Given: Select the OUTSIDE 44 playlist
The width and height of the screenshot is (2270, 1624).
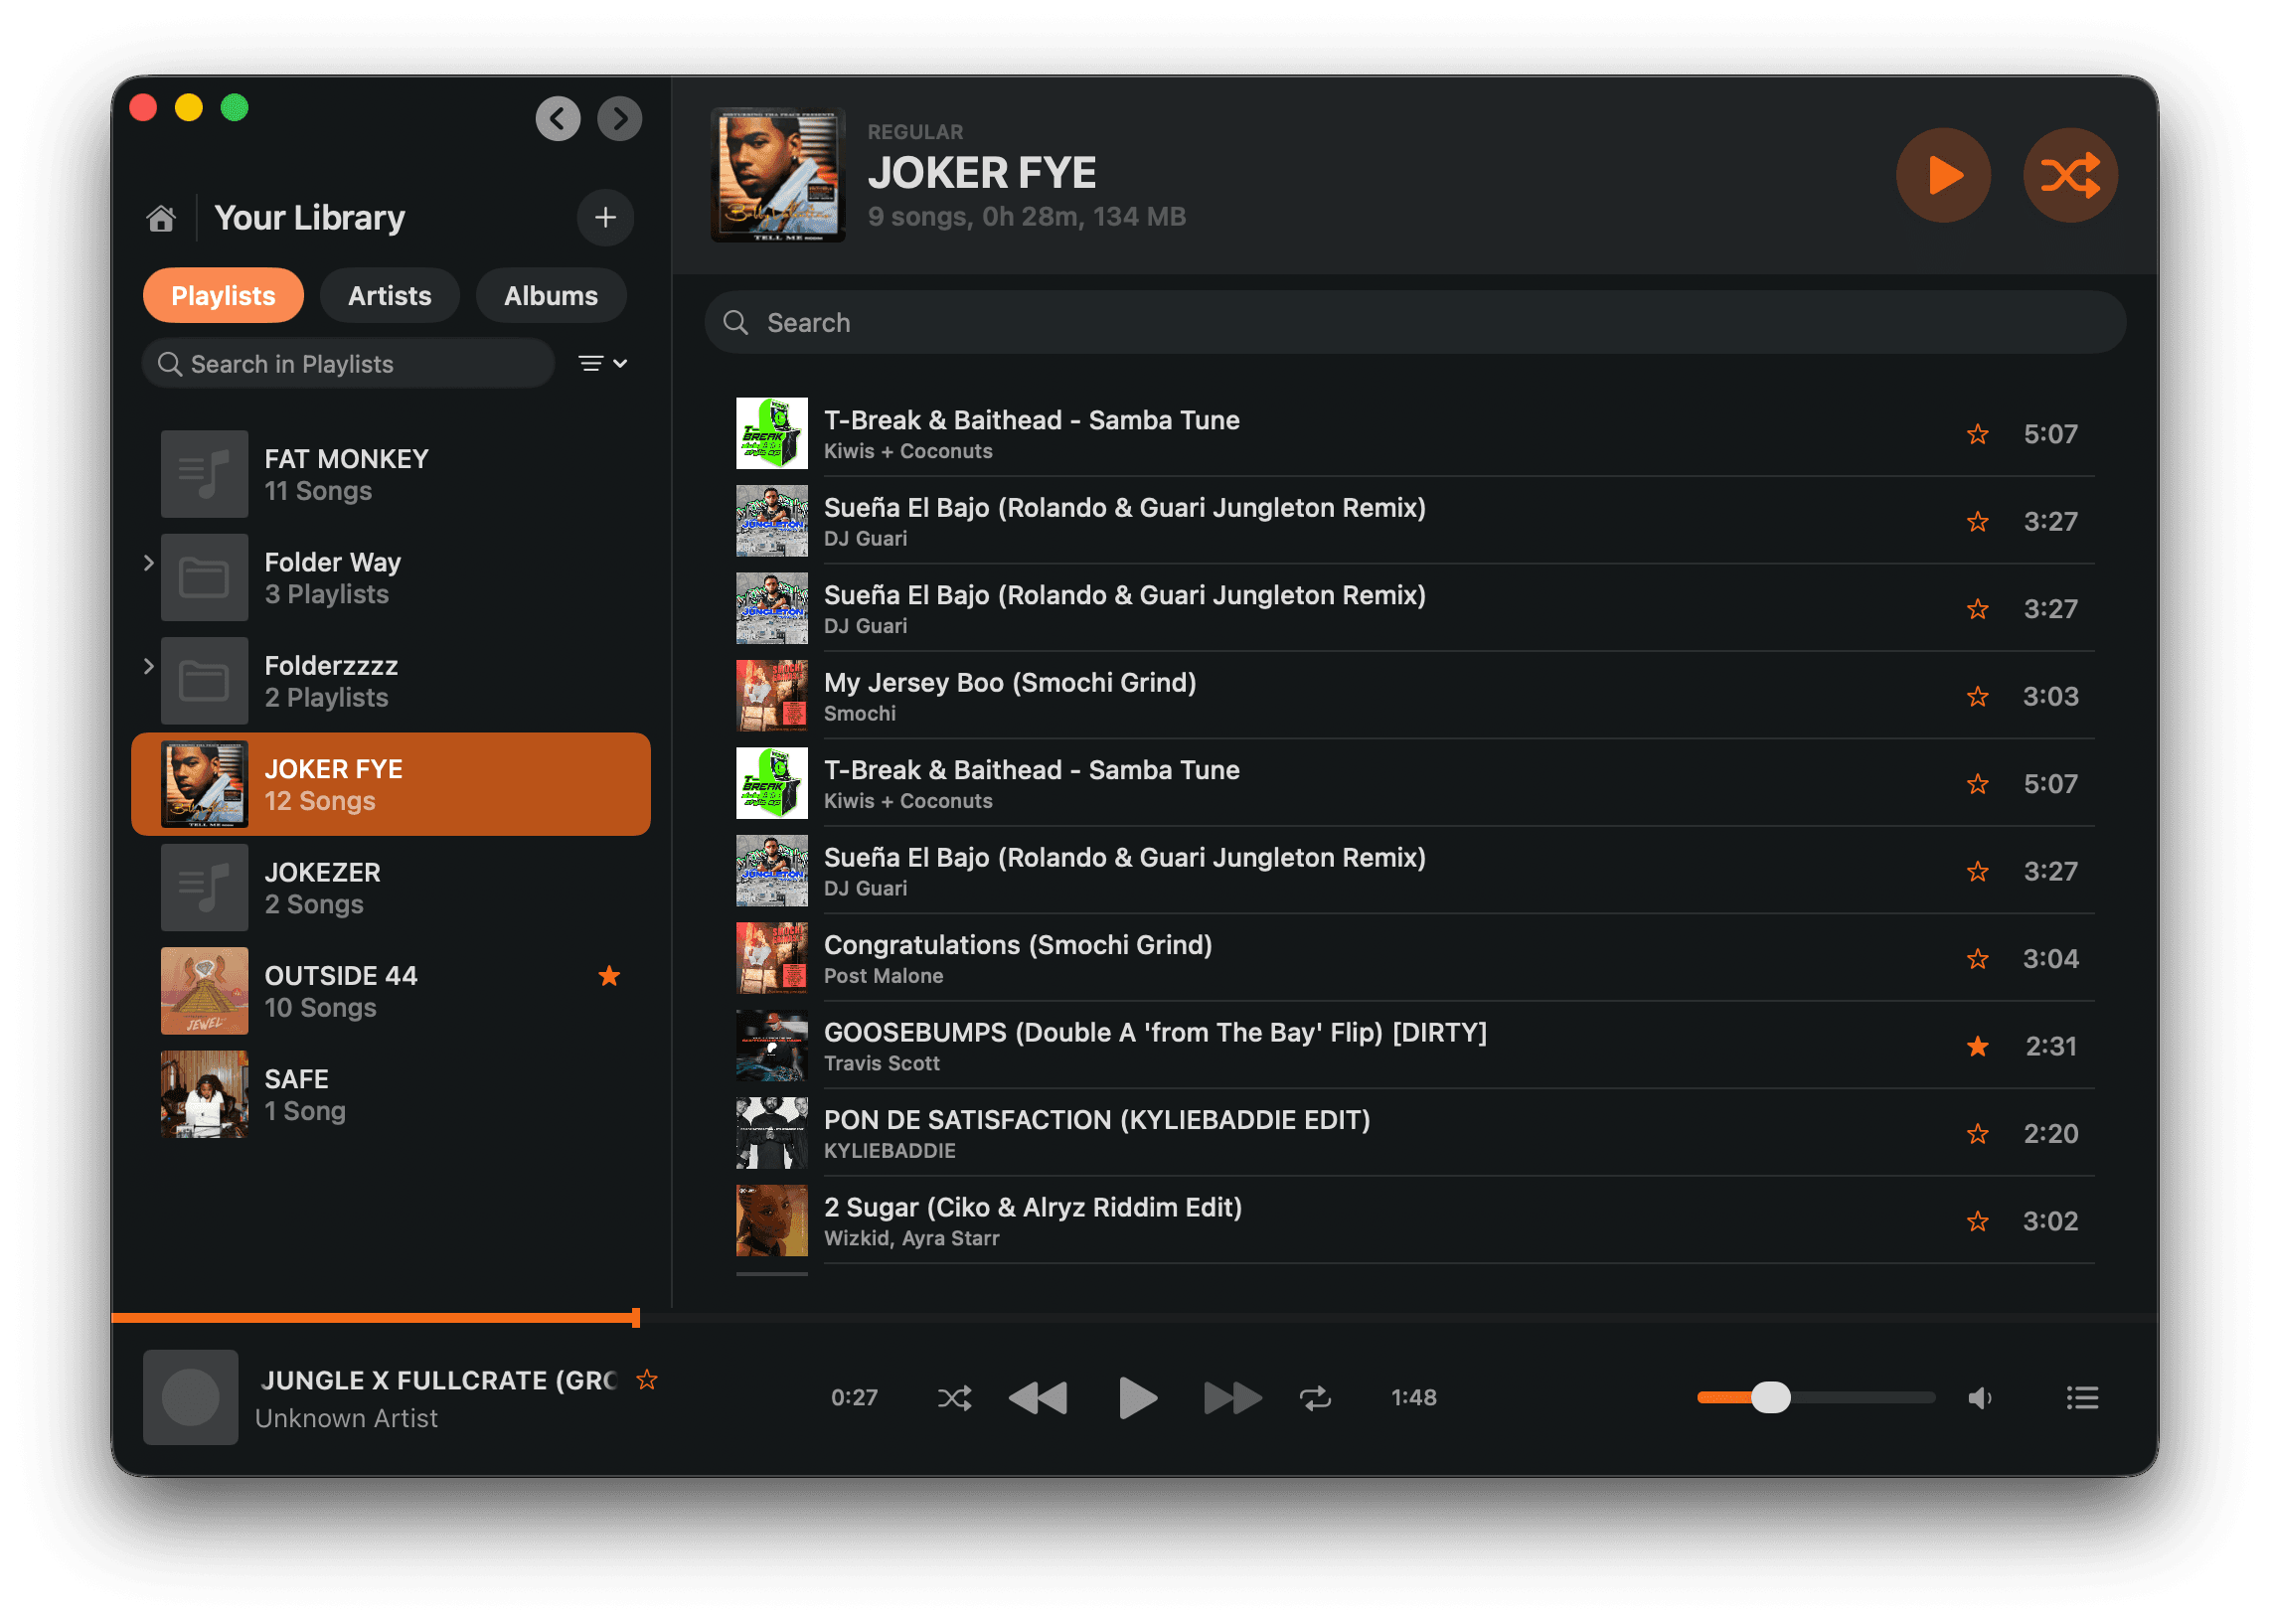Looking at the screenshot, I should coord(341,990).
